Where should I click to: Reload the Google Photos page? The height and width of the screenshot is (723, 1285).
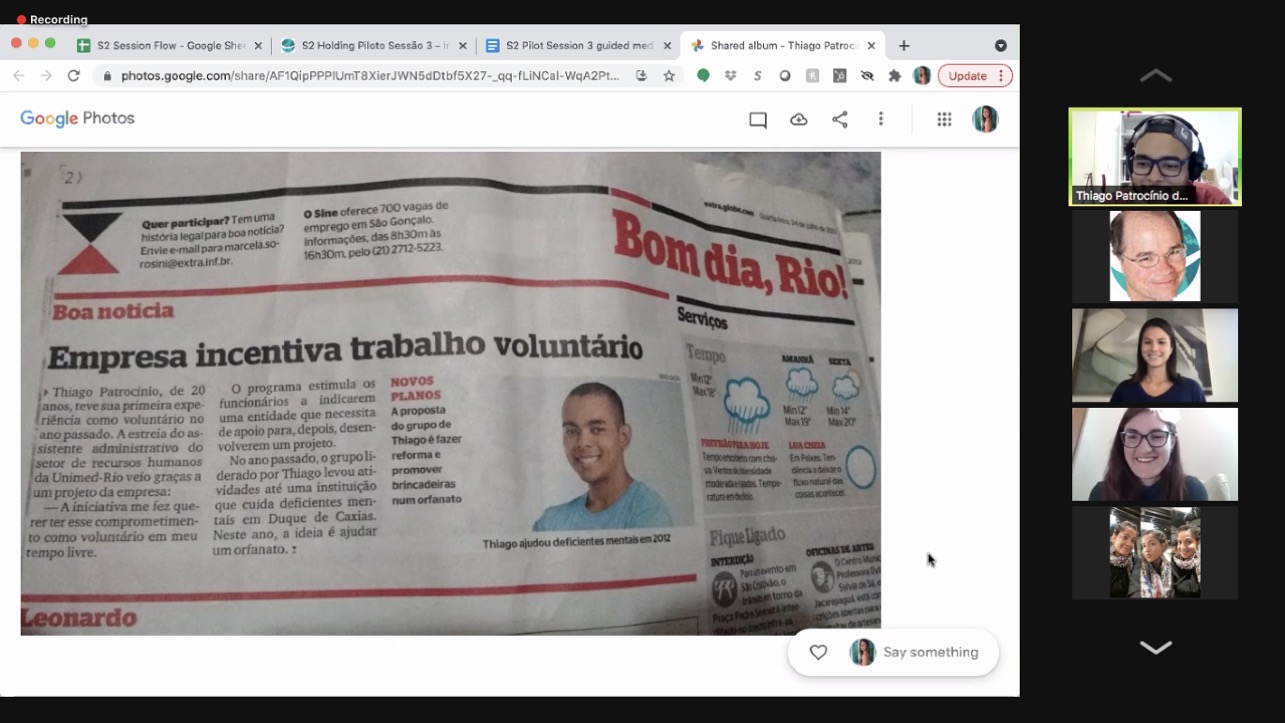73,76
